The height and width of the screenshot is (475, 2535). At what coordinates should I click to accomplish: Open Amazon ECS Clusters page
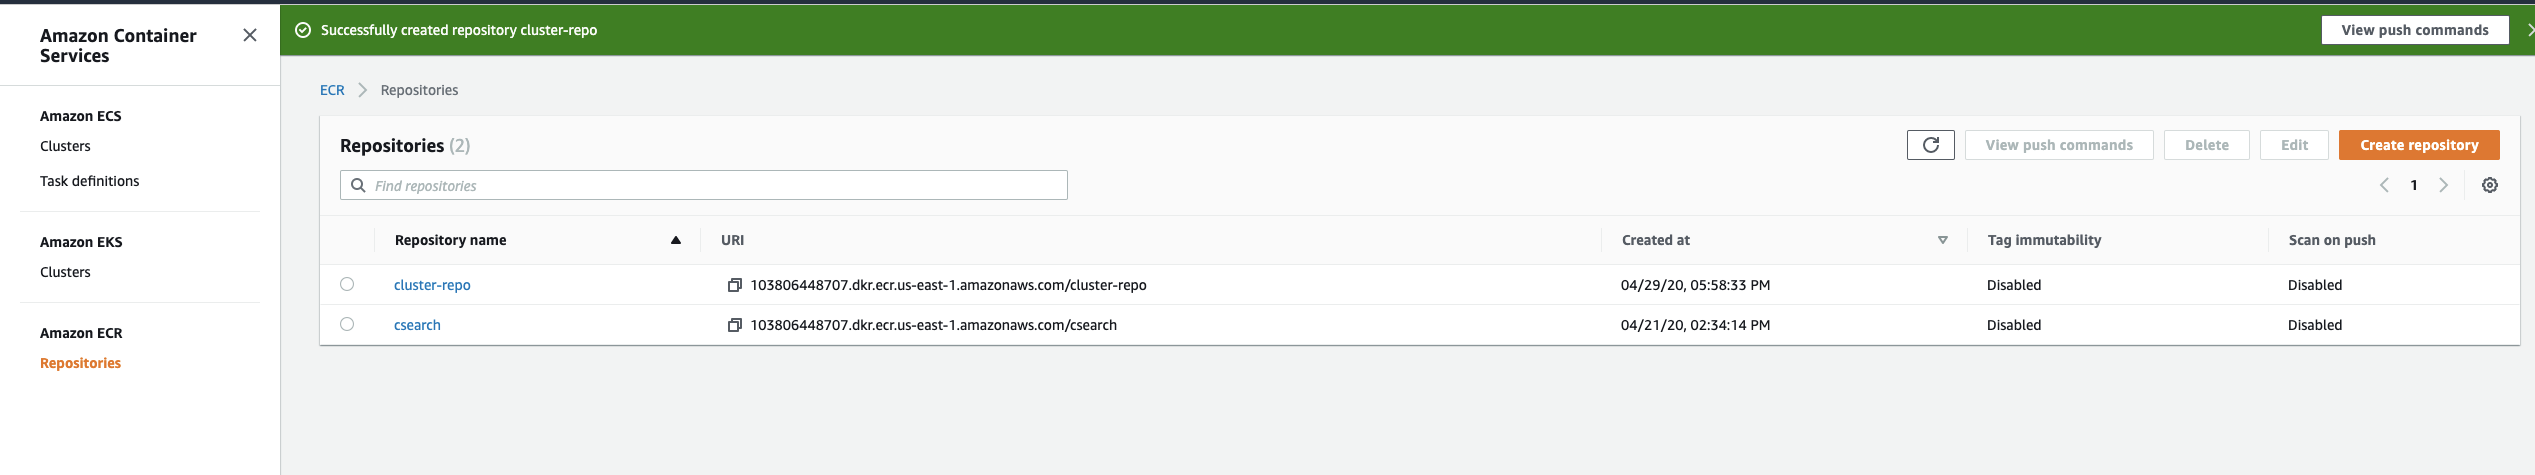[65, 146]
